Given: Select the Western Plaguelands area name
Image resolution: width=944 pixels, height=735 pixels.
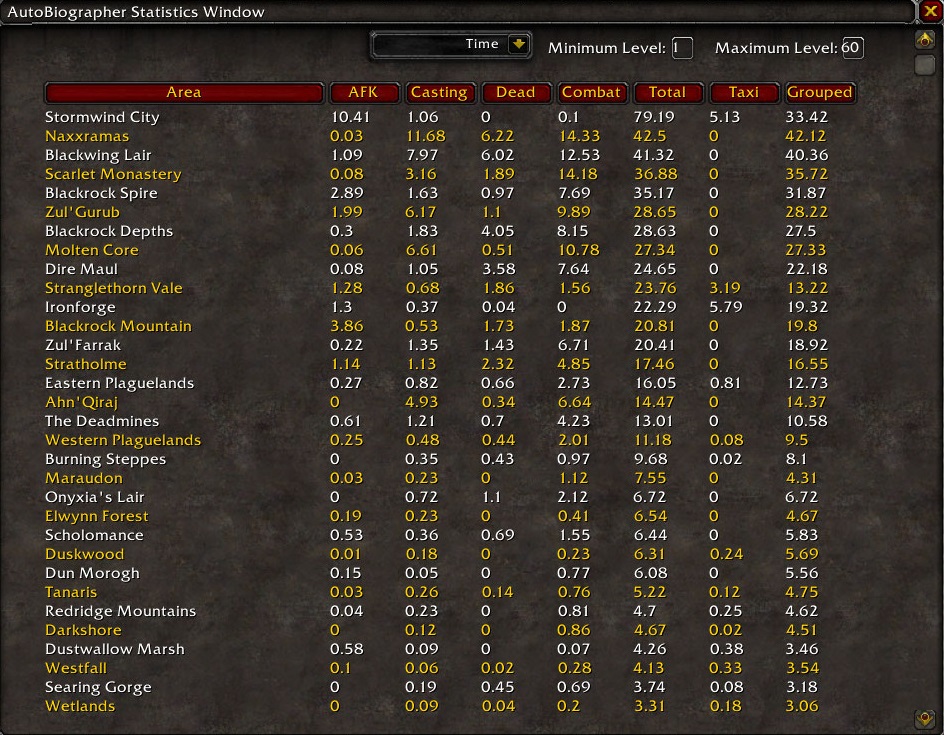Looking at the screenshot, I should coord(123,440).
